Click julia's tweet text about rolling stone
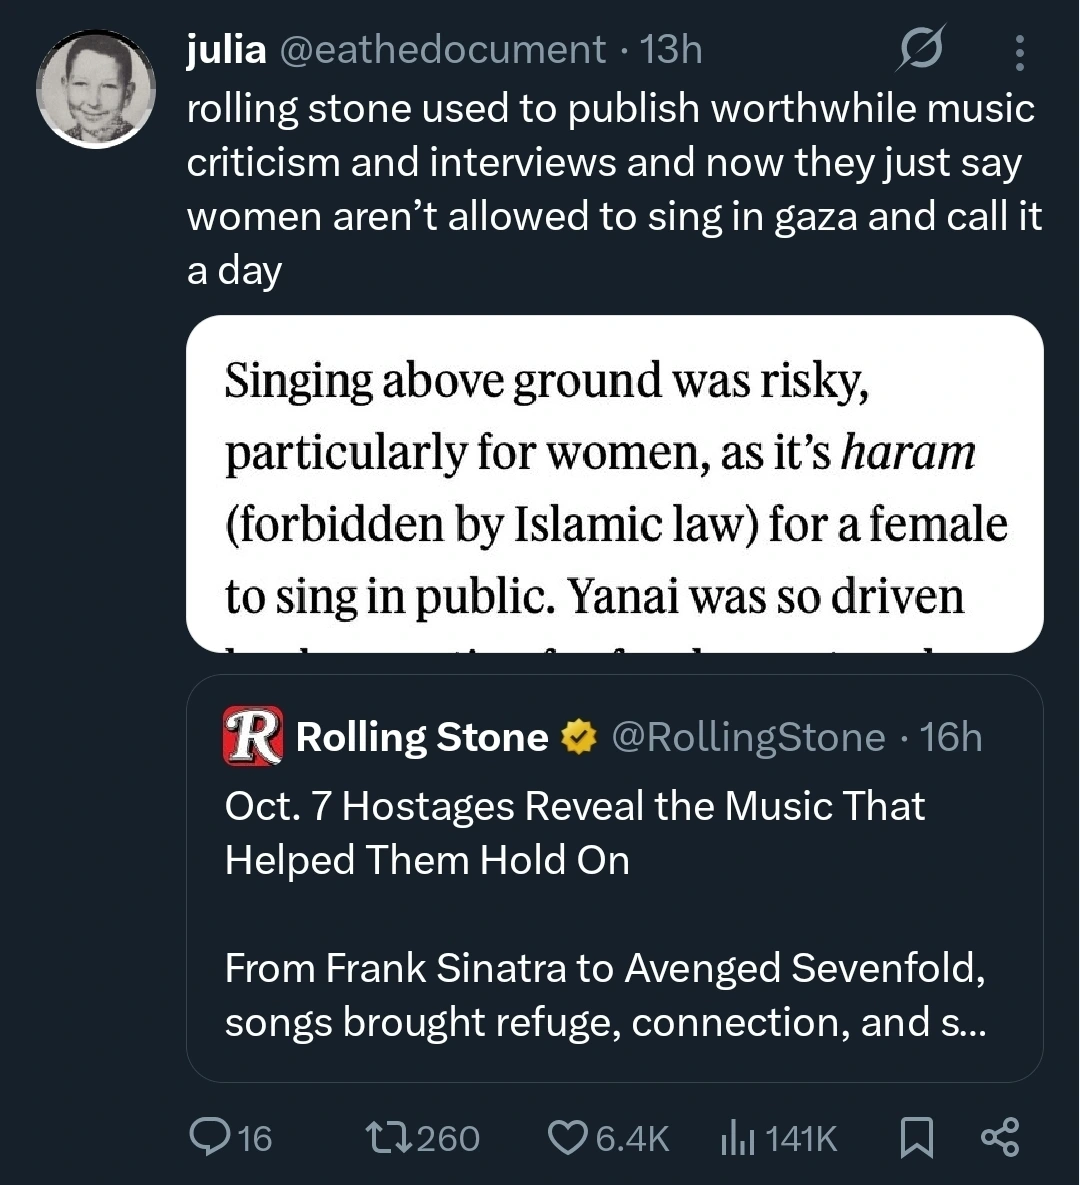Image resolution: width=1080 pixels, height=1185 pixels. [x=610, y=190]
